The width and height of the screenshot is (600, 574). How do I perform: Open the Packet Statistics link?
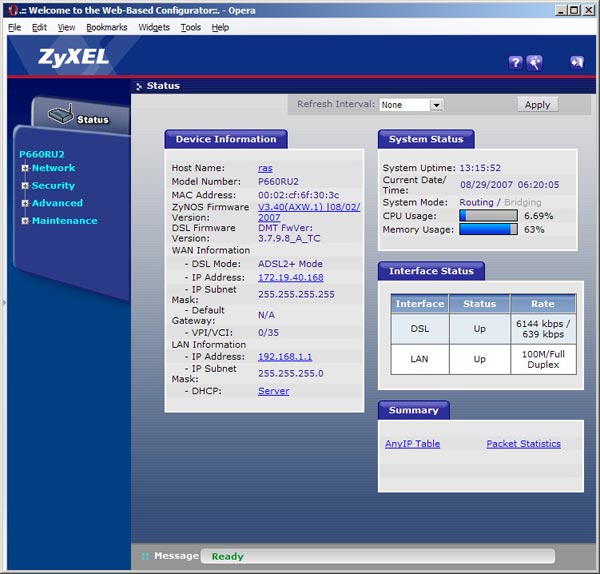(x=523, y=444)
